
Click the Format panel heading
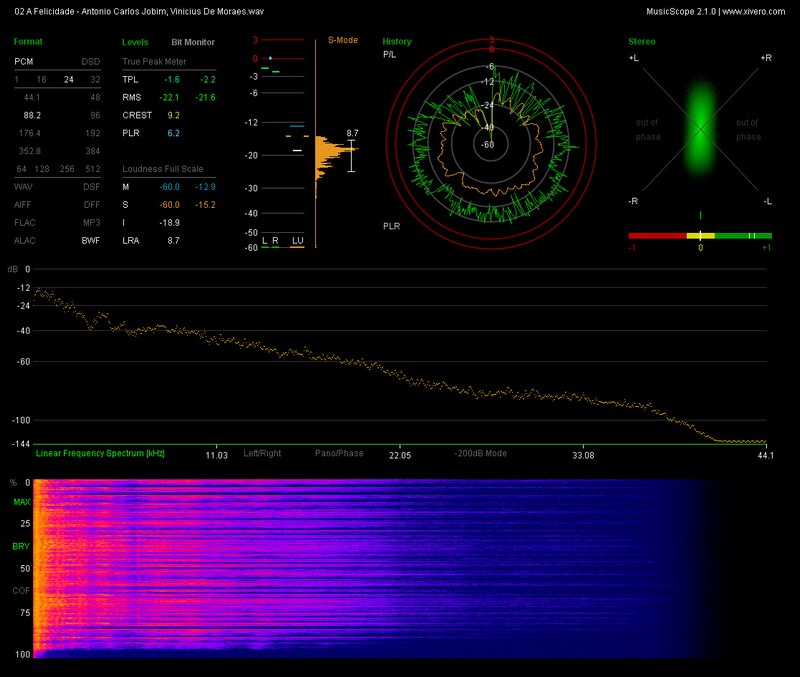28,42
